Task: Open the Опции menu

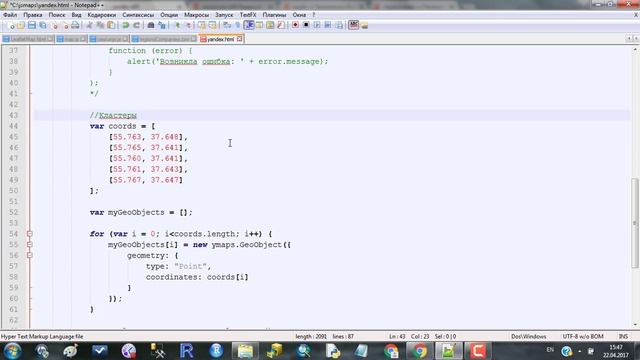Action: [x=169, y=15]
